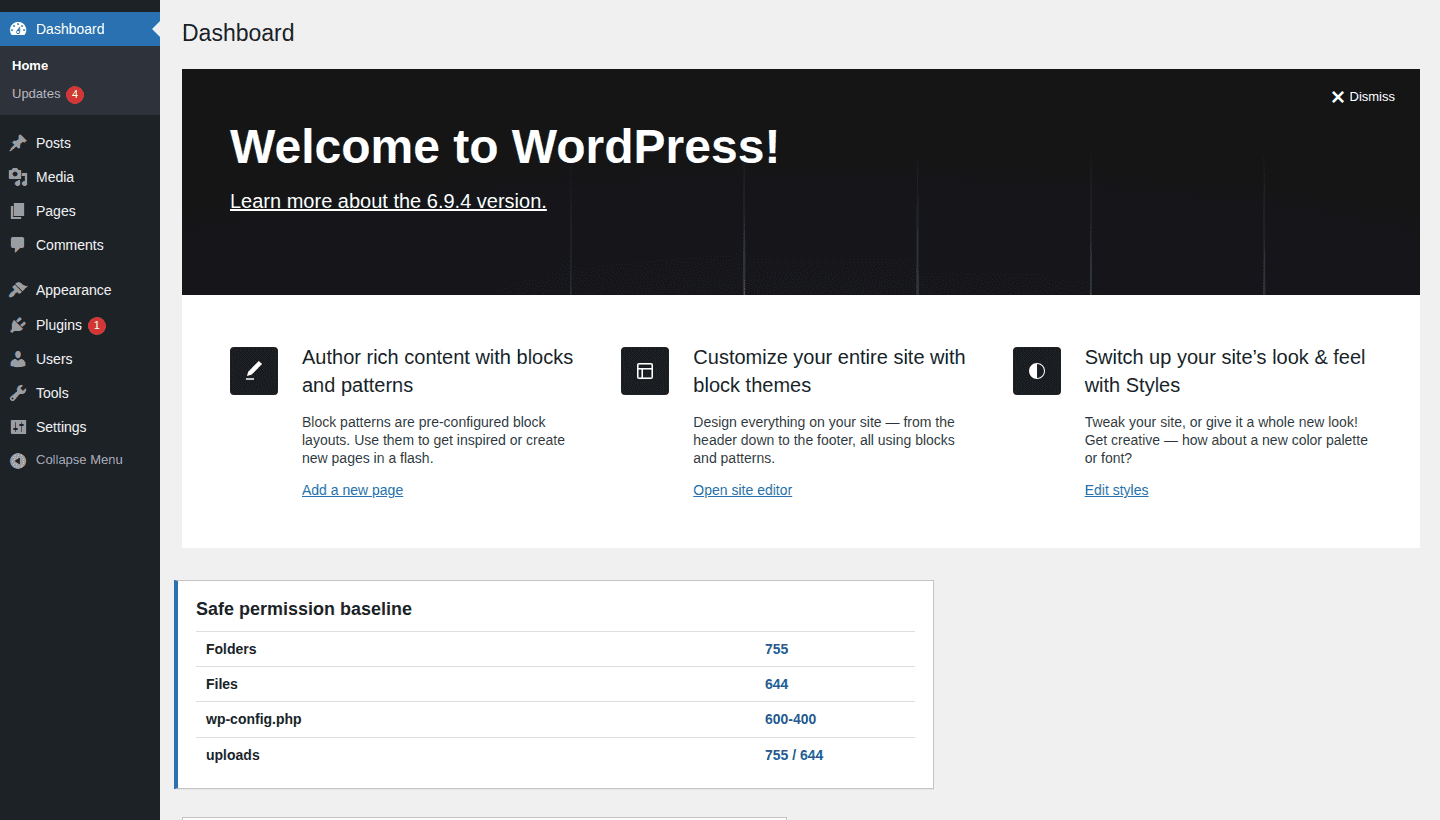1440x820 pixels.
Task: Dismiss the Welcome to WordPress panel
Action: point(1362,97)
